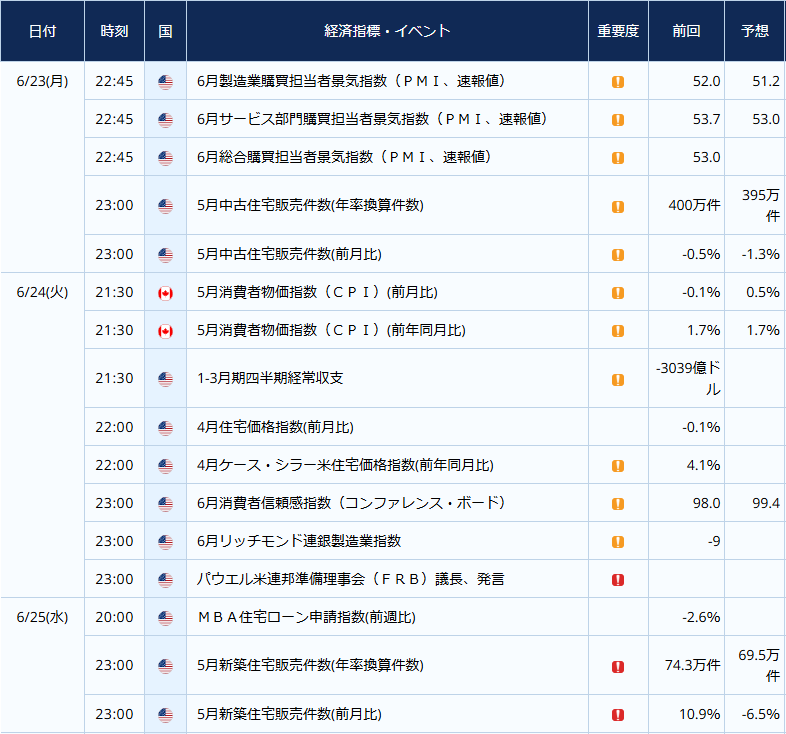Screen dimensions: 786x734
Task: Click the 日付 column header
Action: pos(43,31)
